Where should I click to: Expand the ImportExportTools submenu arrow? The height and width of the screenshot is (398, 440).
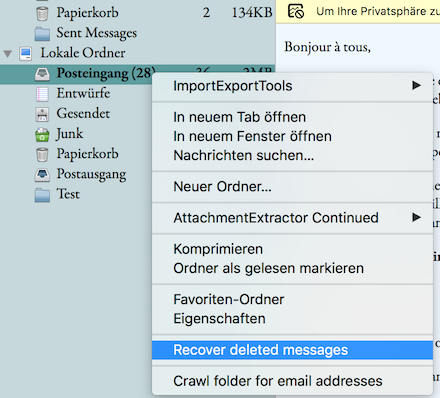click(x=416, y=85)
